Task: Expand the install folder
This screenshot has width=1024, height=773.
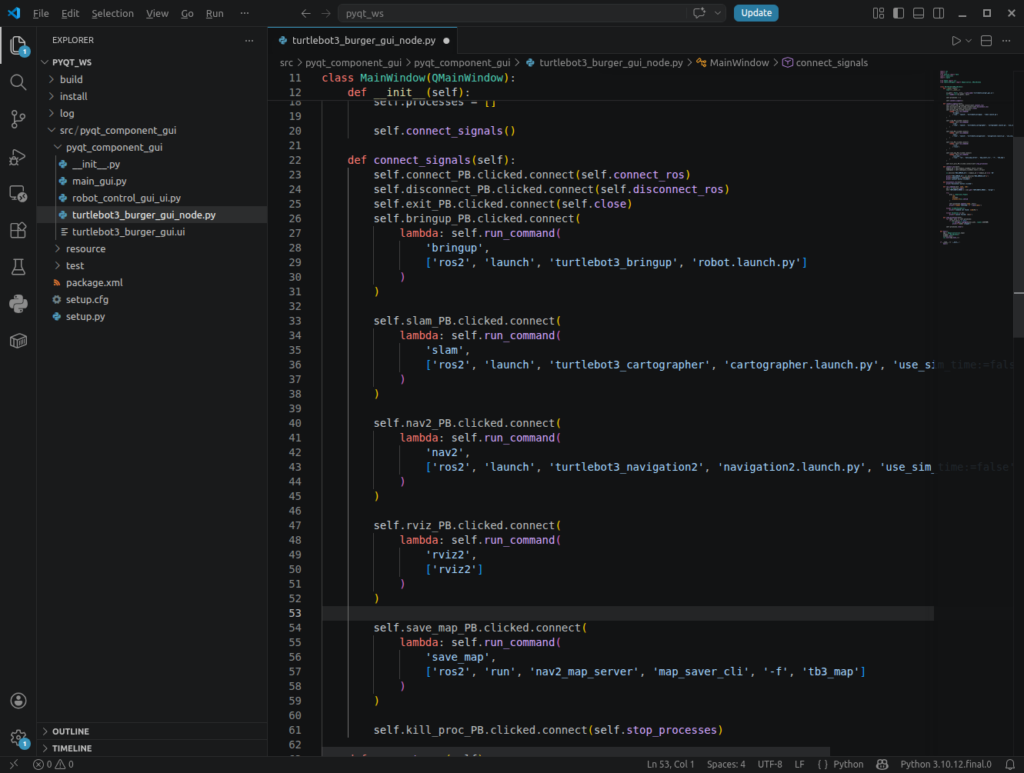Action: point(153,96)
